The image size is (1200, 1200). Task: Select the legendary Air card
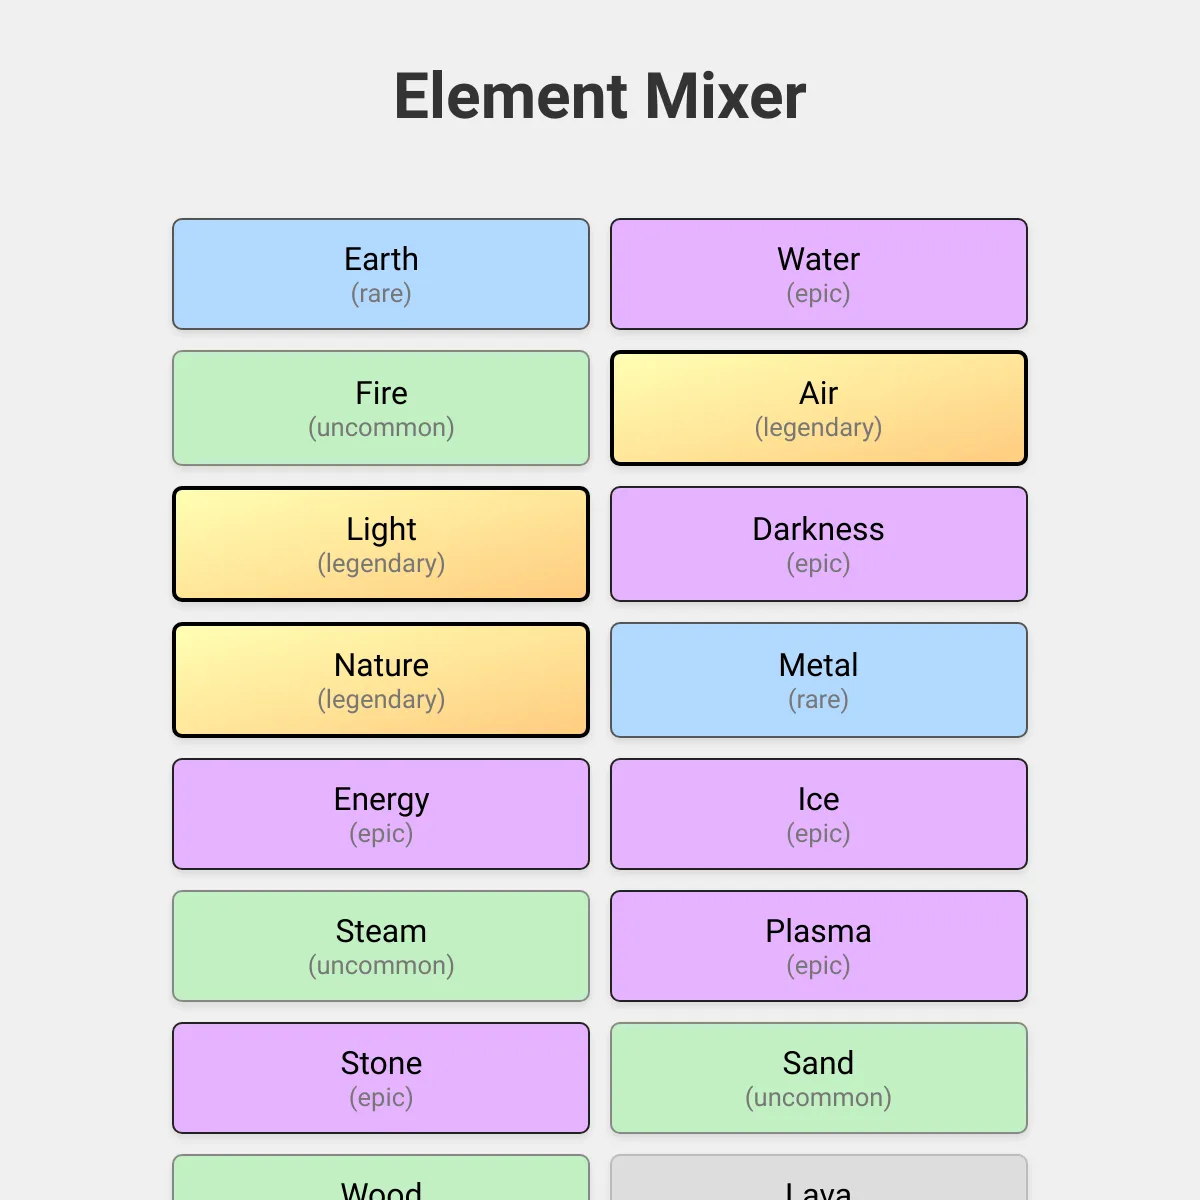pos(819,408)
